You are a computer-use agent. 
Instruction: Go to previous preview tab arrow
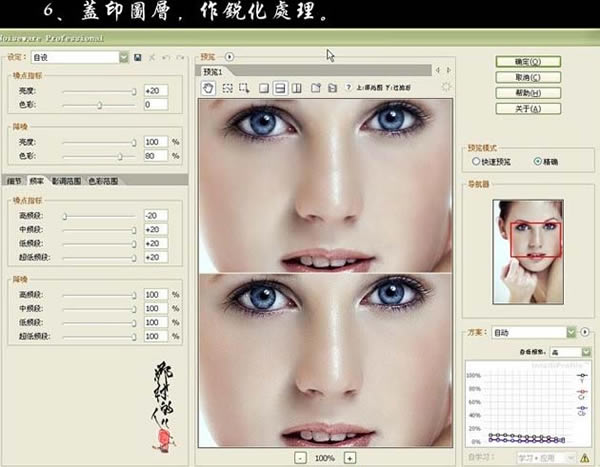tap(438, 70)
